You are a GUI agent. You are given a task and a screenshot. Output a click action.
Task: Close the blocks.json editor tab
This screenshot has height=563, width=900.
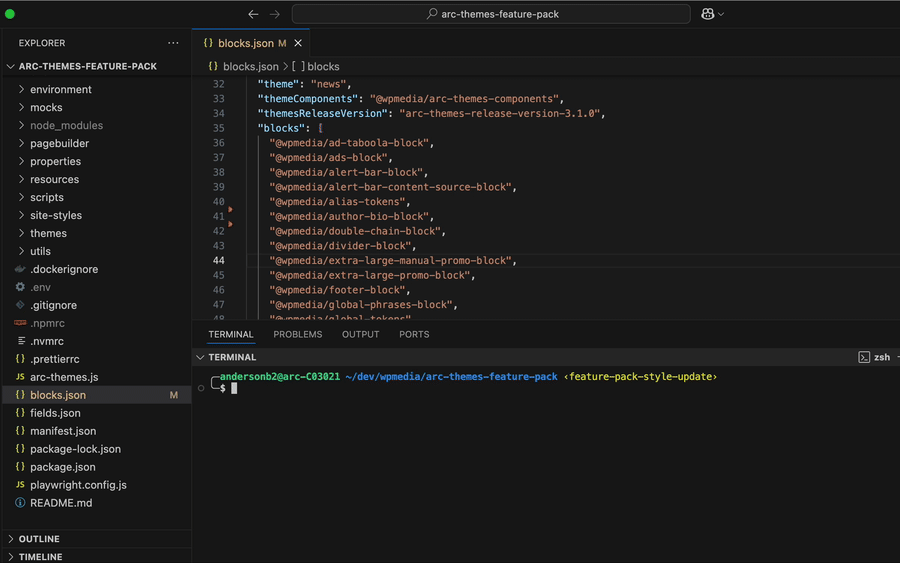point(298,43)
